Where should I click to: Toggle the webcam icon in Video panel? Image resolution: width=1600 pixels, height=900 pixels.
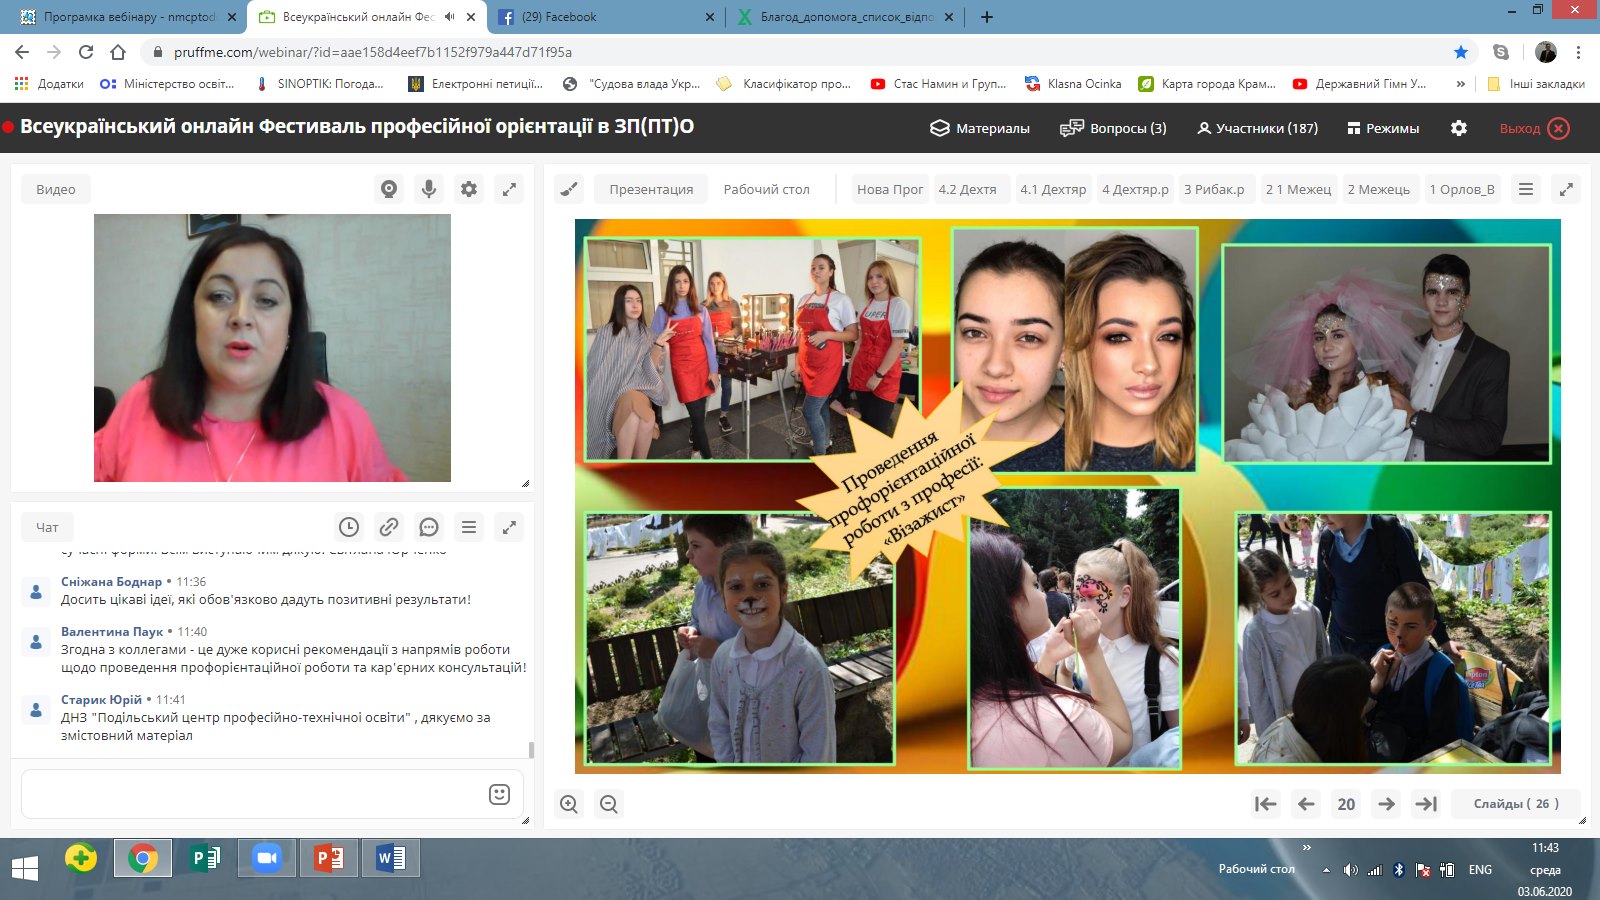(389, 189)
